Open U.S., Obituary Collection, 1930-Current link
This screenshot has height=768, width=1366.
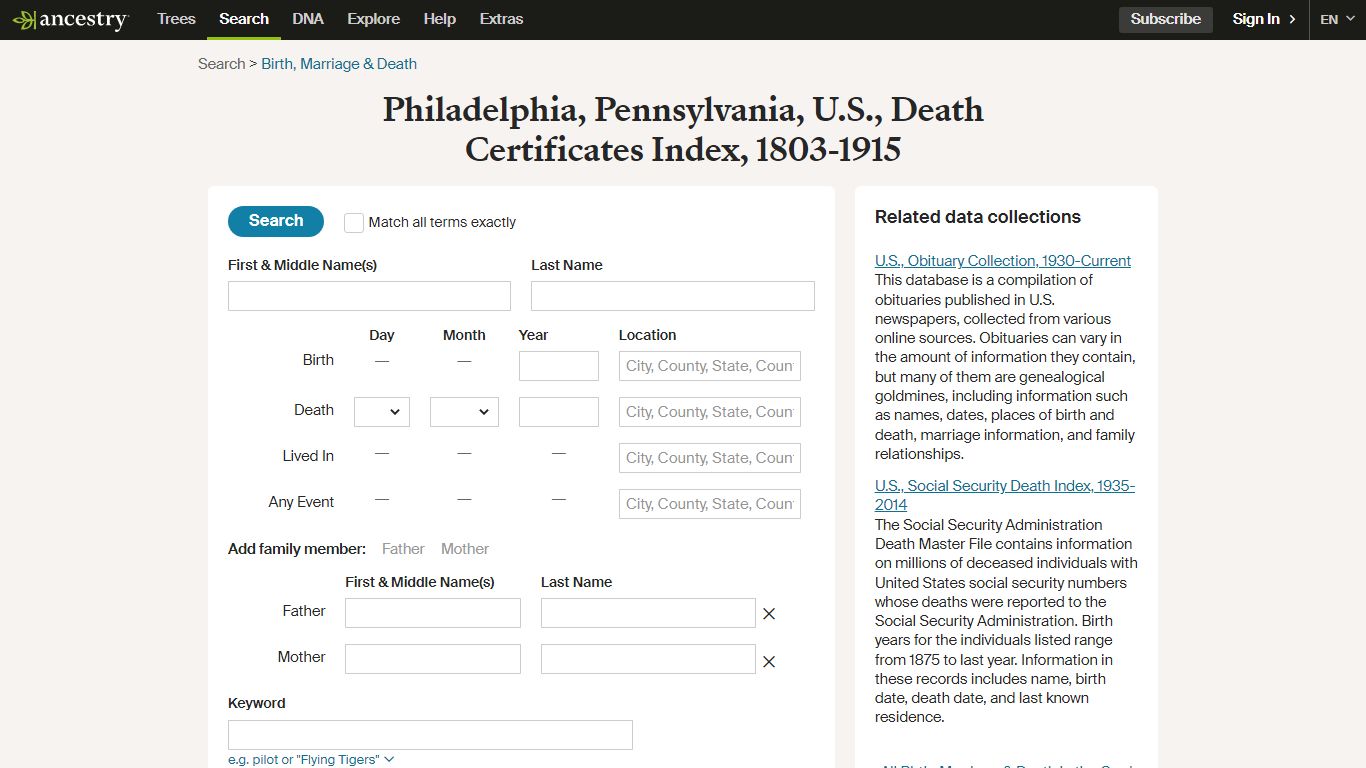[1003, 261]
